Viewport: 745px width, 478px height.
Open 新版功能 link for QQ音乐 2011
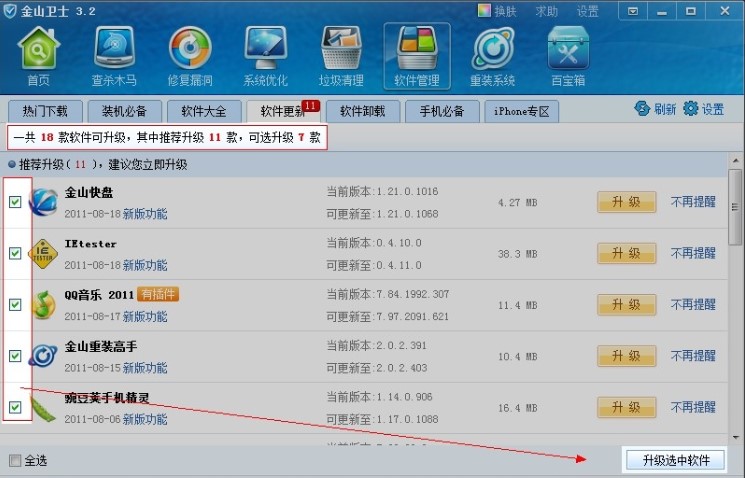click(145, 317)
